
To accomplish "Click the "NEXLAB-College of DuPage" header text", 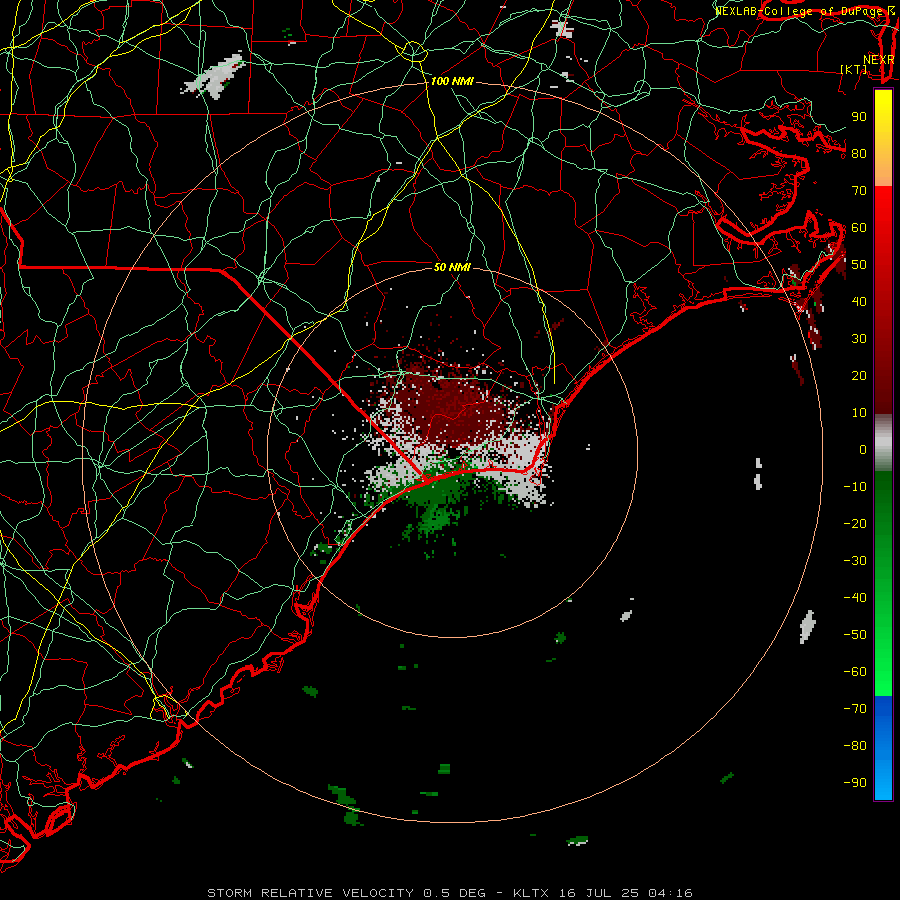I will (799, 11).
